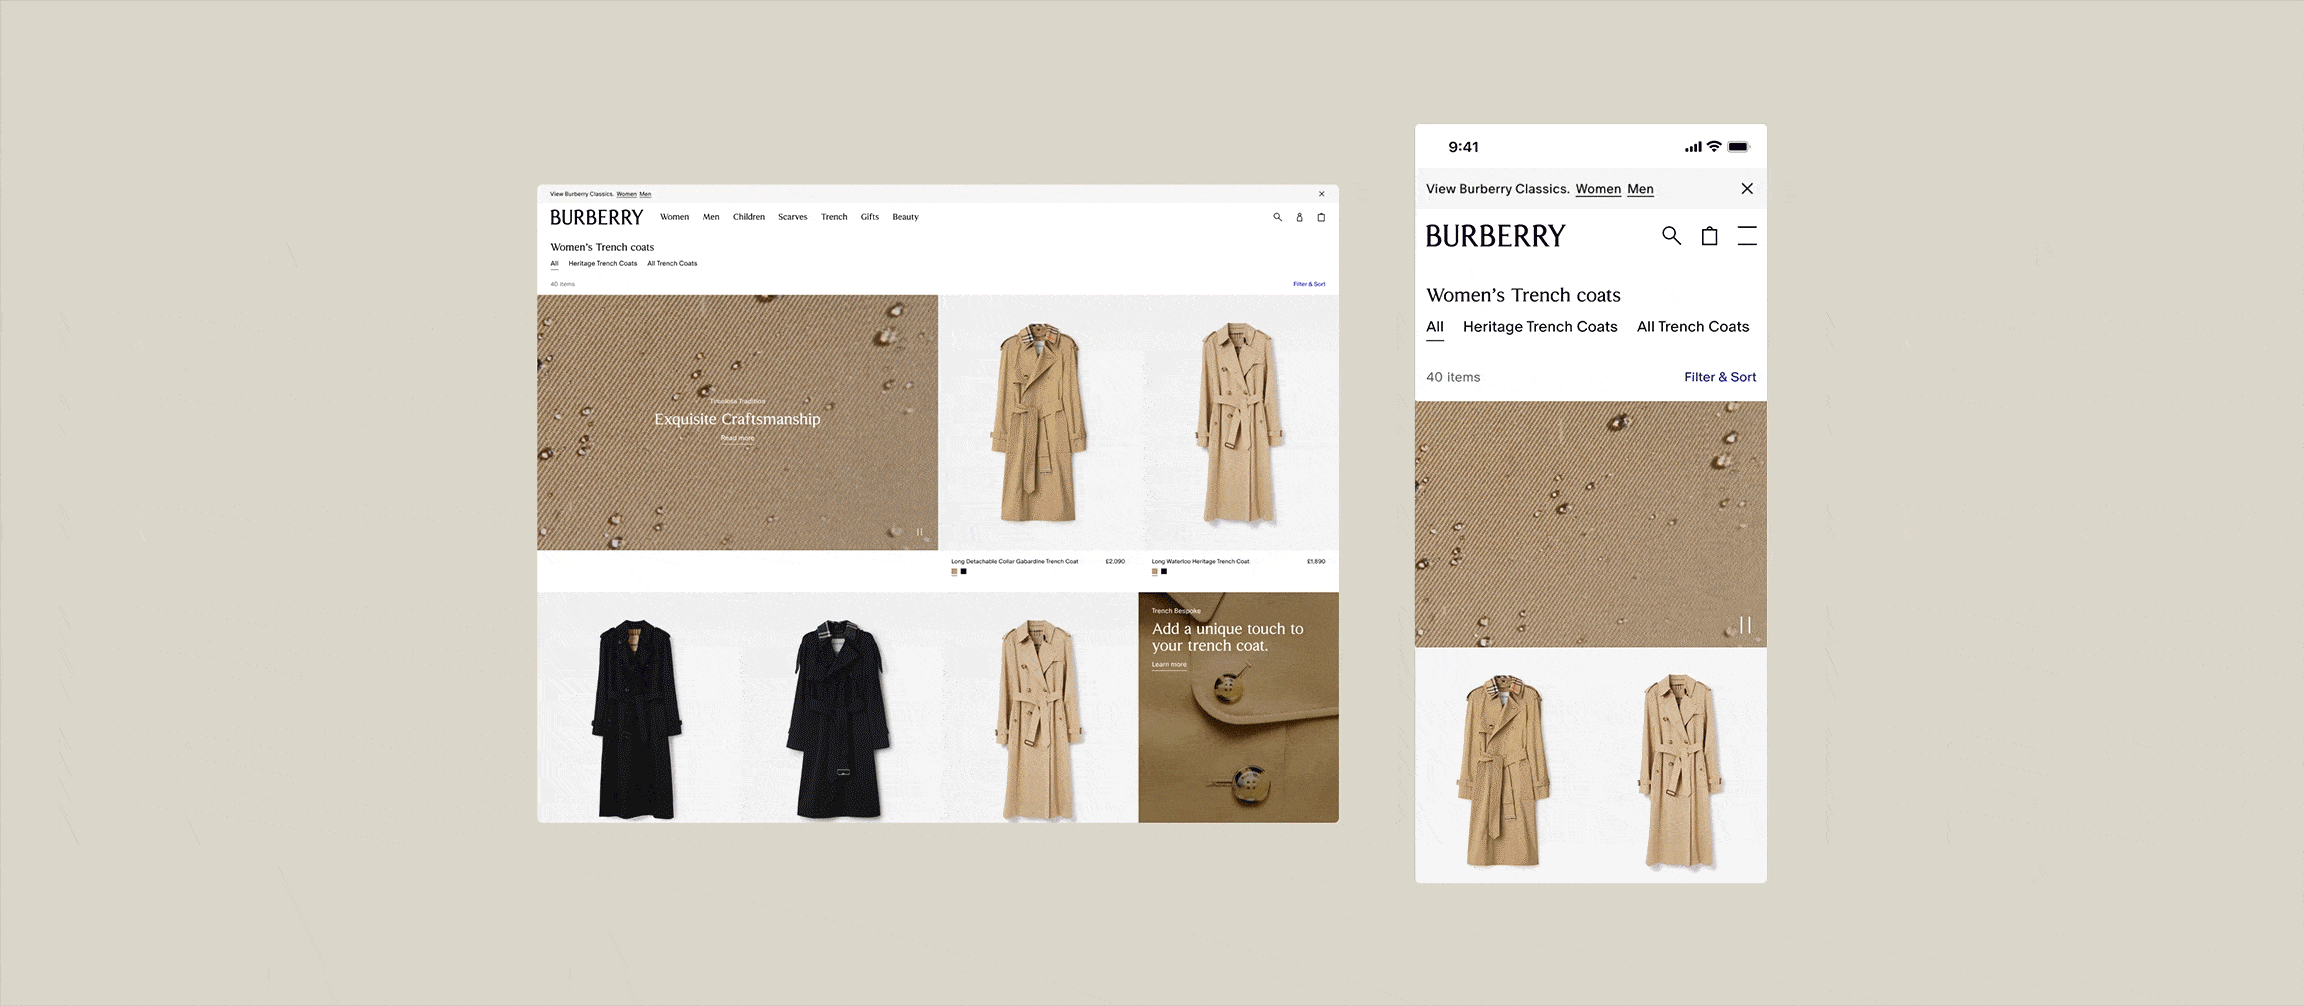This screenshot has height=1006, width=2304.
Task: Open the Trench Bespoke promo tile
Action: coord(1238,708)
